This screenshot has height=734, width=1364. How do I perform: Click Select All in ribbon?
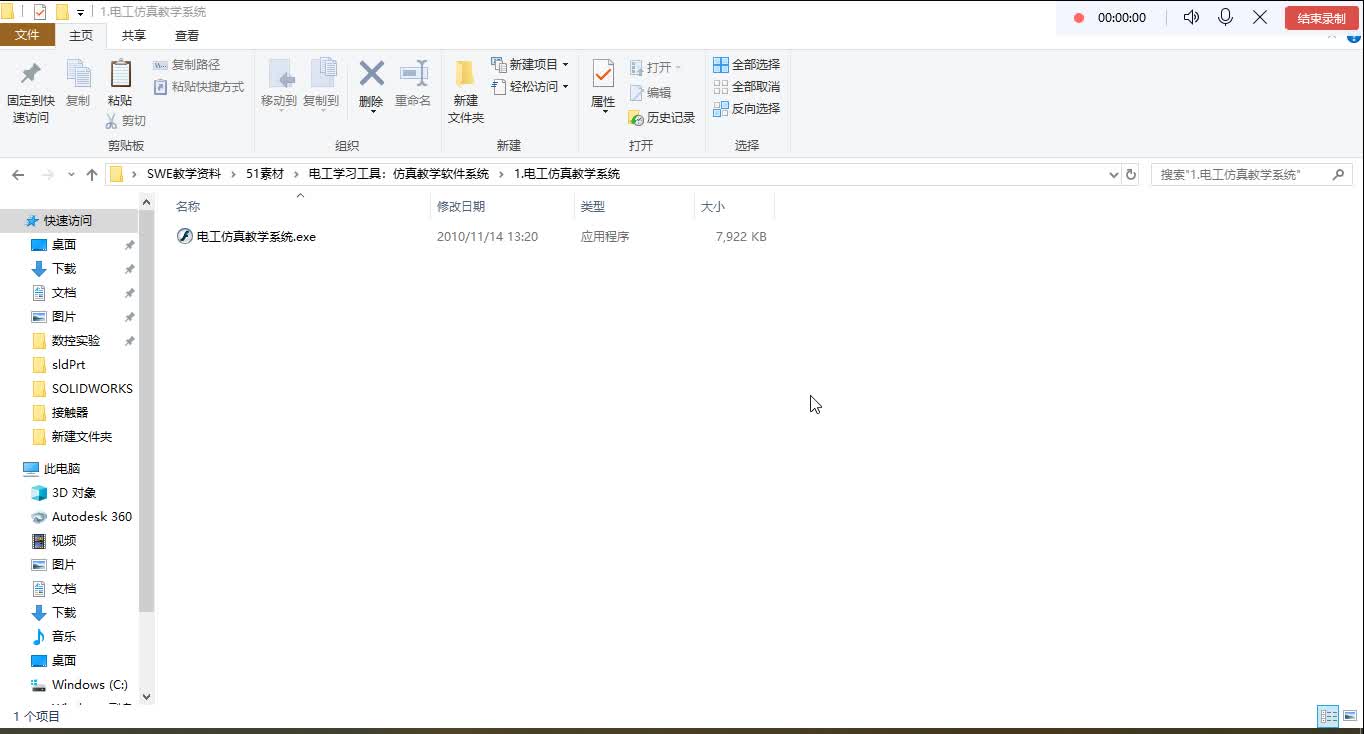(x=746, y=64)
